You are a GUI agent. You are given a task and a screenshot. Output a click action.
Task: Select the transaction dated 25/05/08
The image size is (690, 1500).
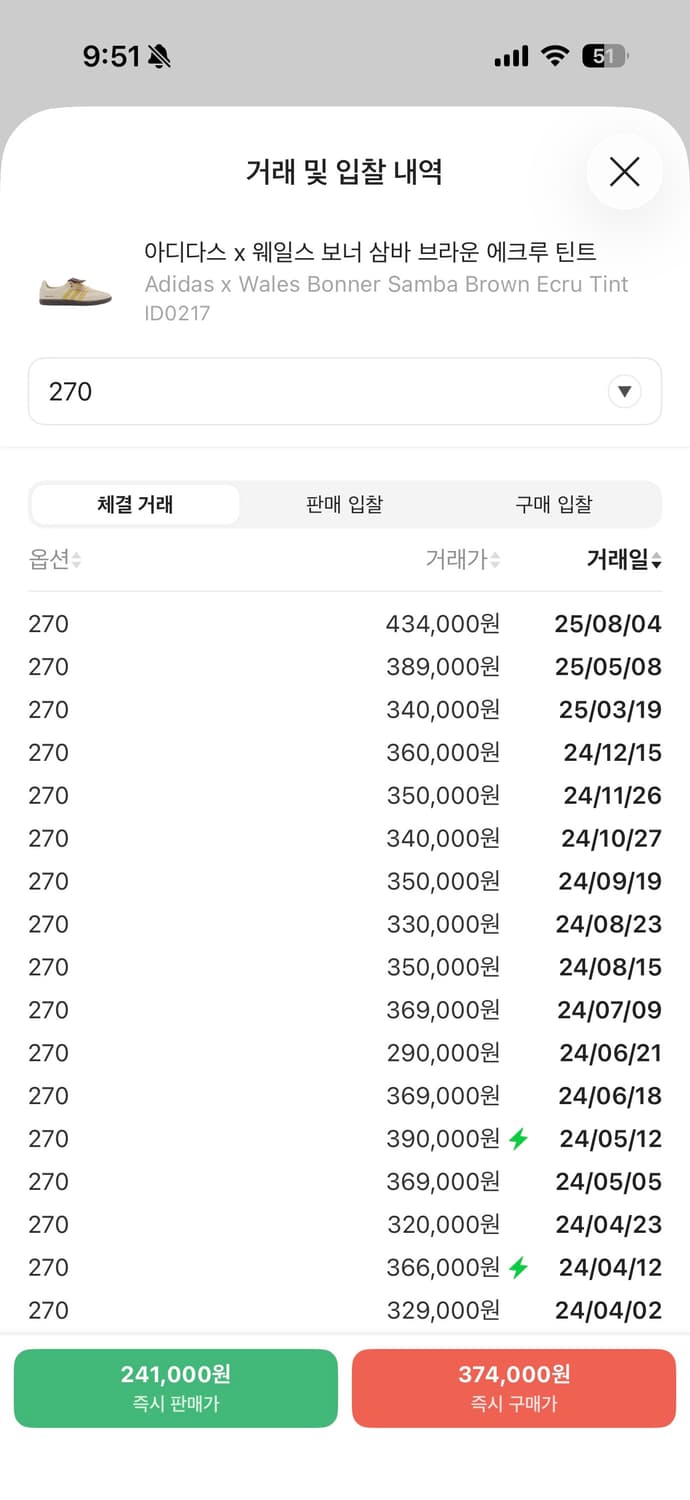[x=345, y=666]
